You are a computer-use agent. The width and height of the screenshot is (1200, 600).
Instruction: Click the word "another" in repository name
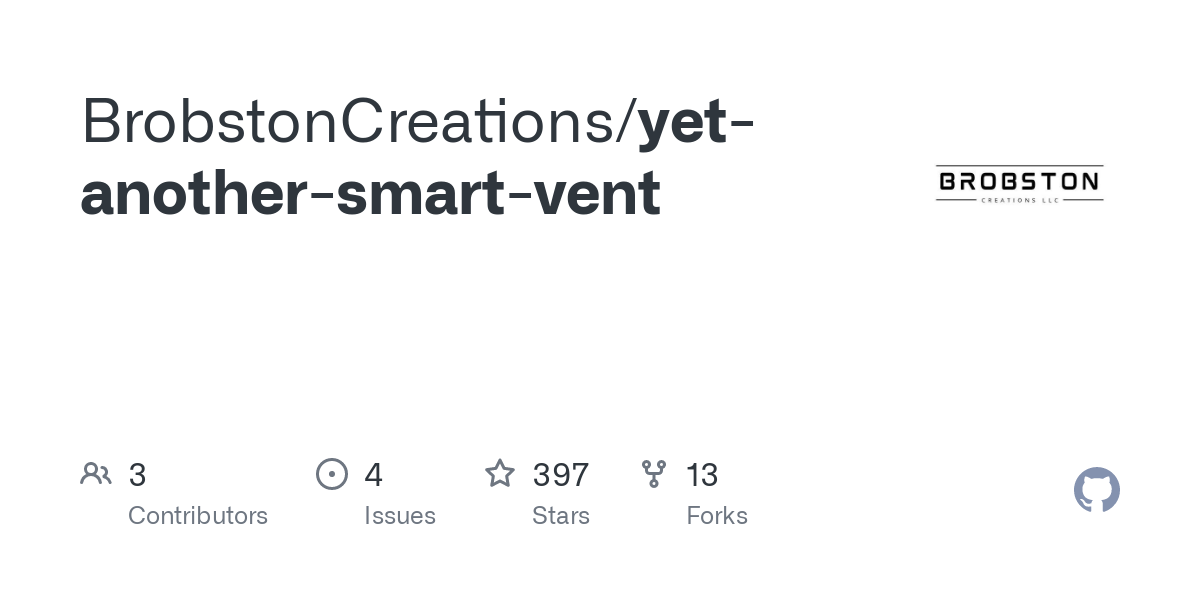click(192, 194)
